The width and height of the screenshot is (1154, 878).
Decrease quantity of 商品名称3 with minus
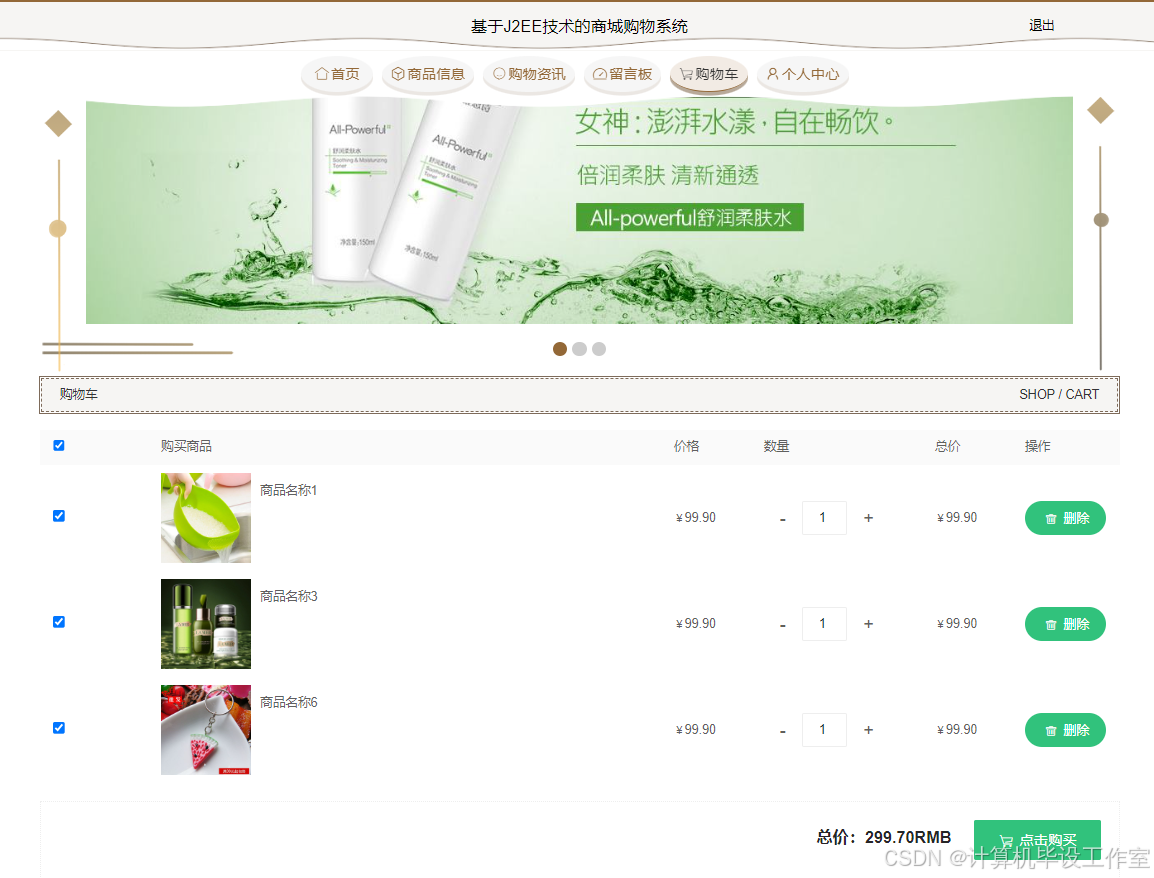coord(782,625)
